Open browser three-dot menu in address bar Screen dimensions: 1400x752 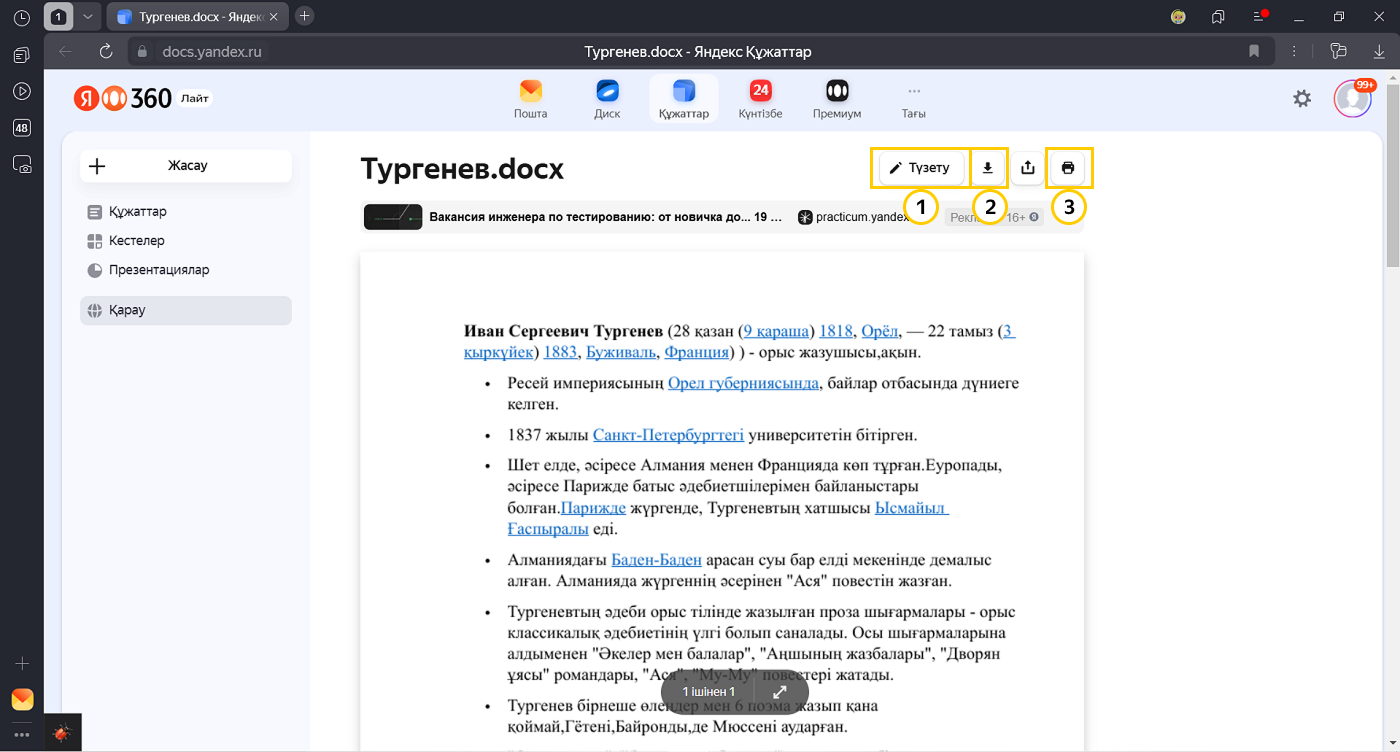(1294, 51)
